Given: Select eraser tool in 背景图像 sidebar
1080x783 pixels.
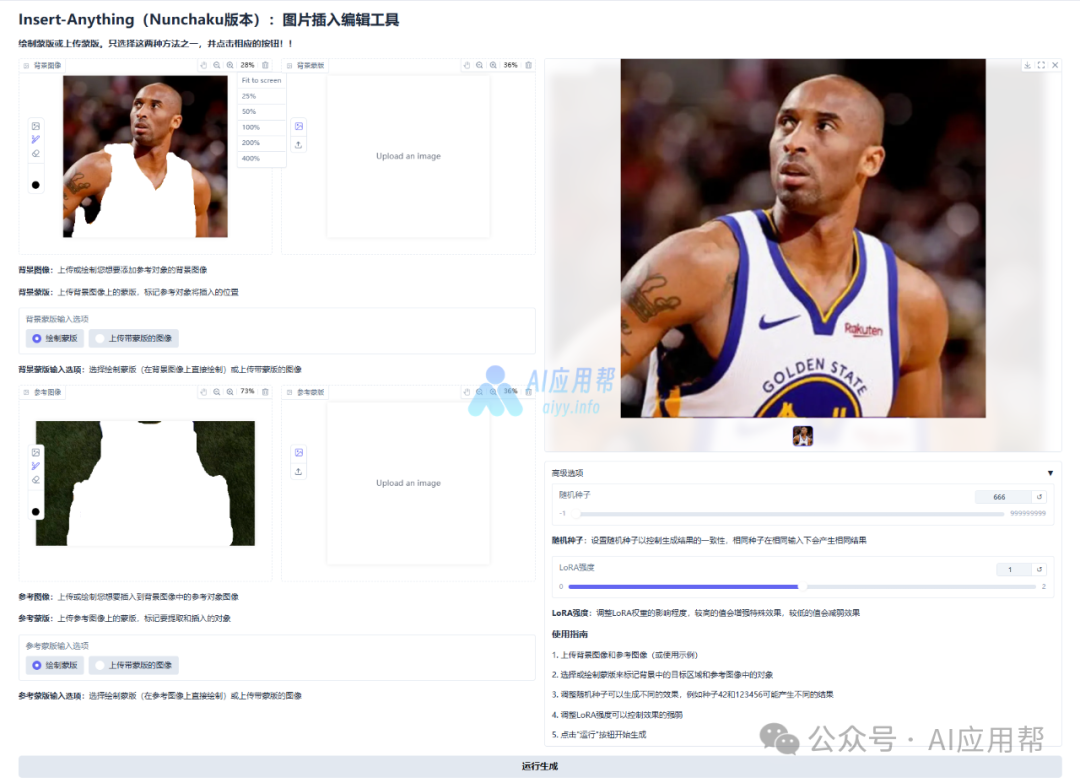Looking at the screenshot, I should click(x=36, y=154).
